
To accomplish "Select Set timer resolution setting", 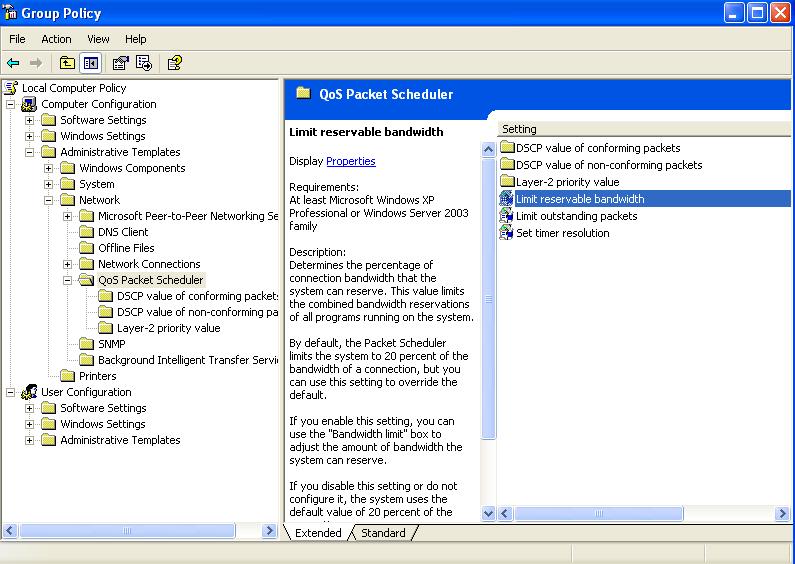I will coord(563,233).
